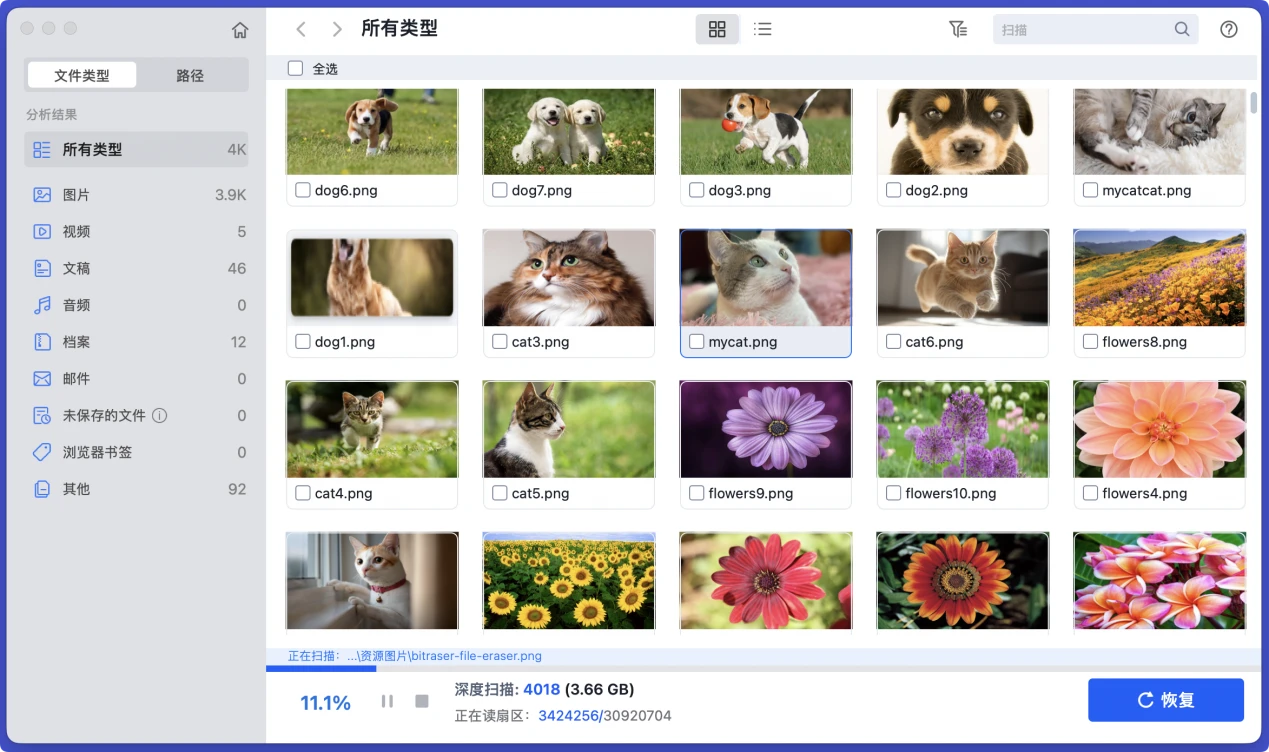Switch to list view mode
The width and height of the screenshot is (1269, 752).
click(x=763, y=29)
